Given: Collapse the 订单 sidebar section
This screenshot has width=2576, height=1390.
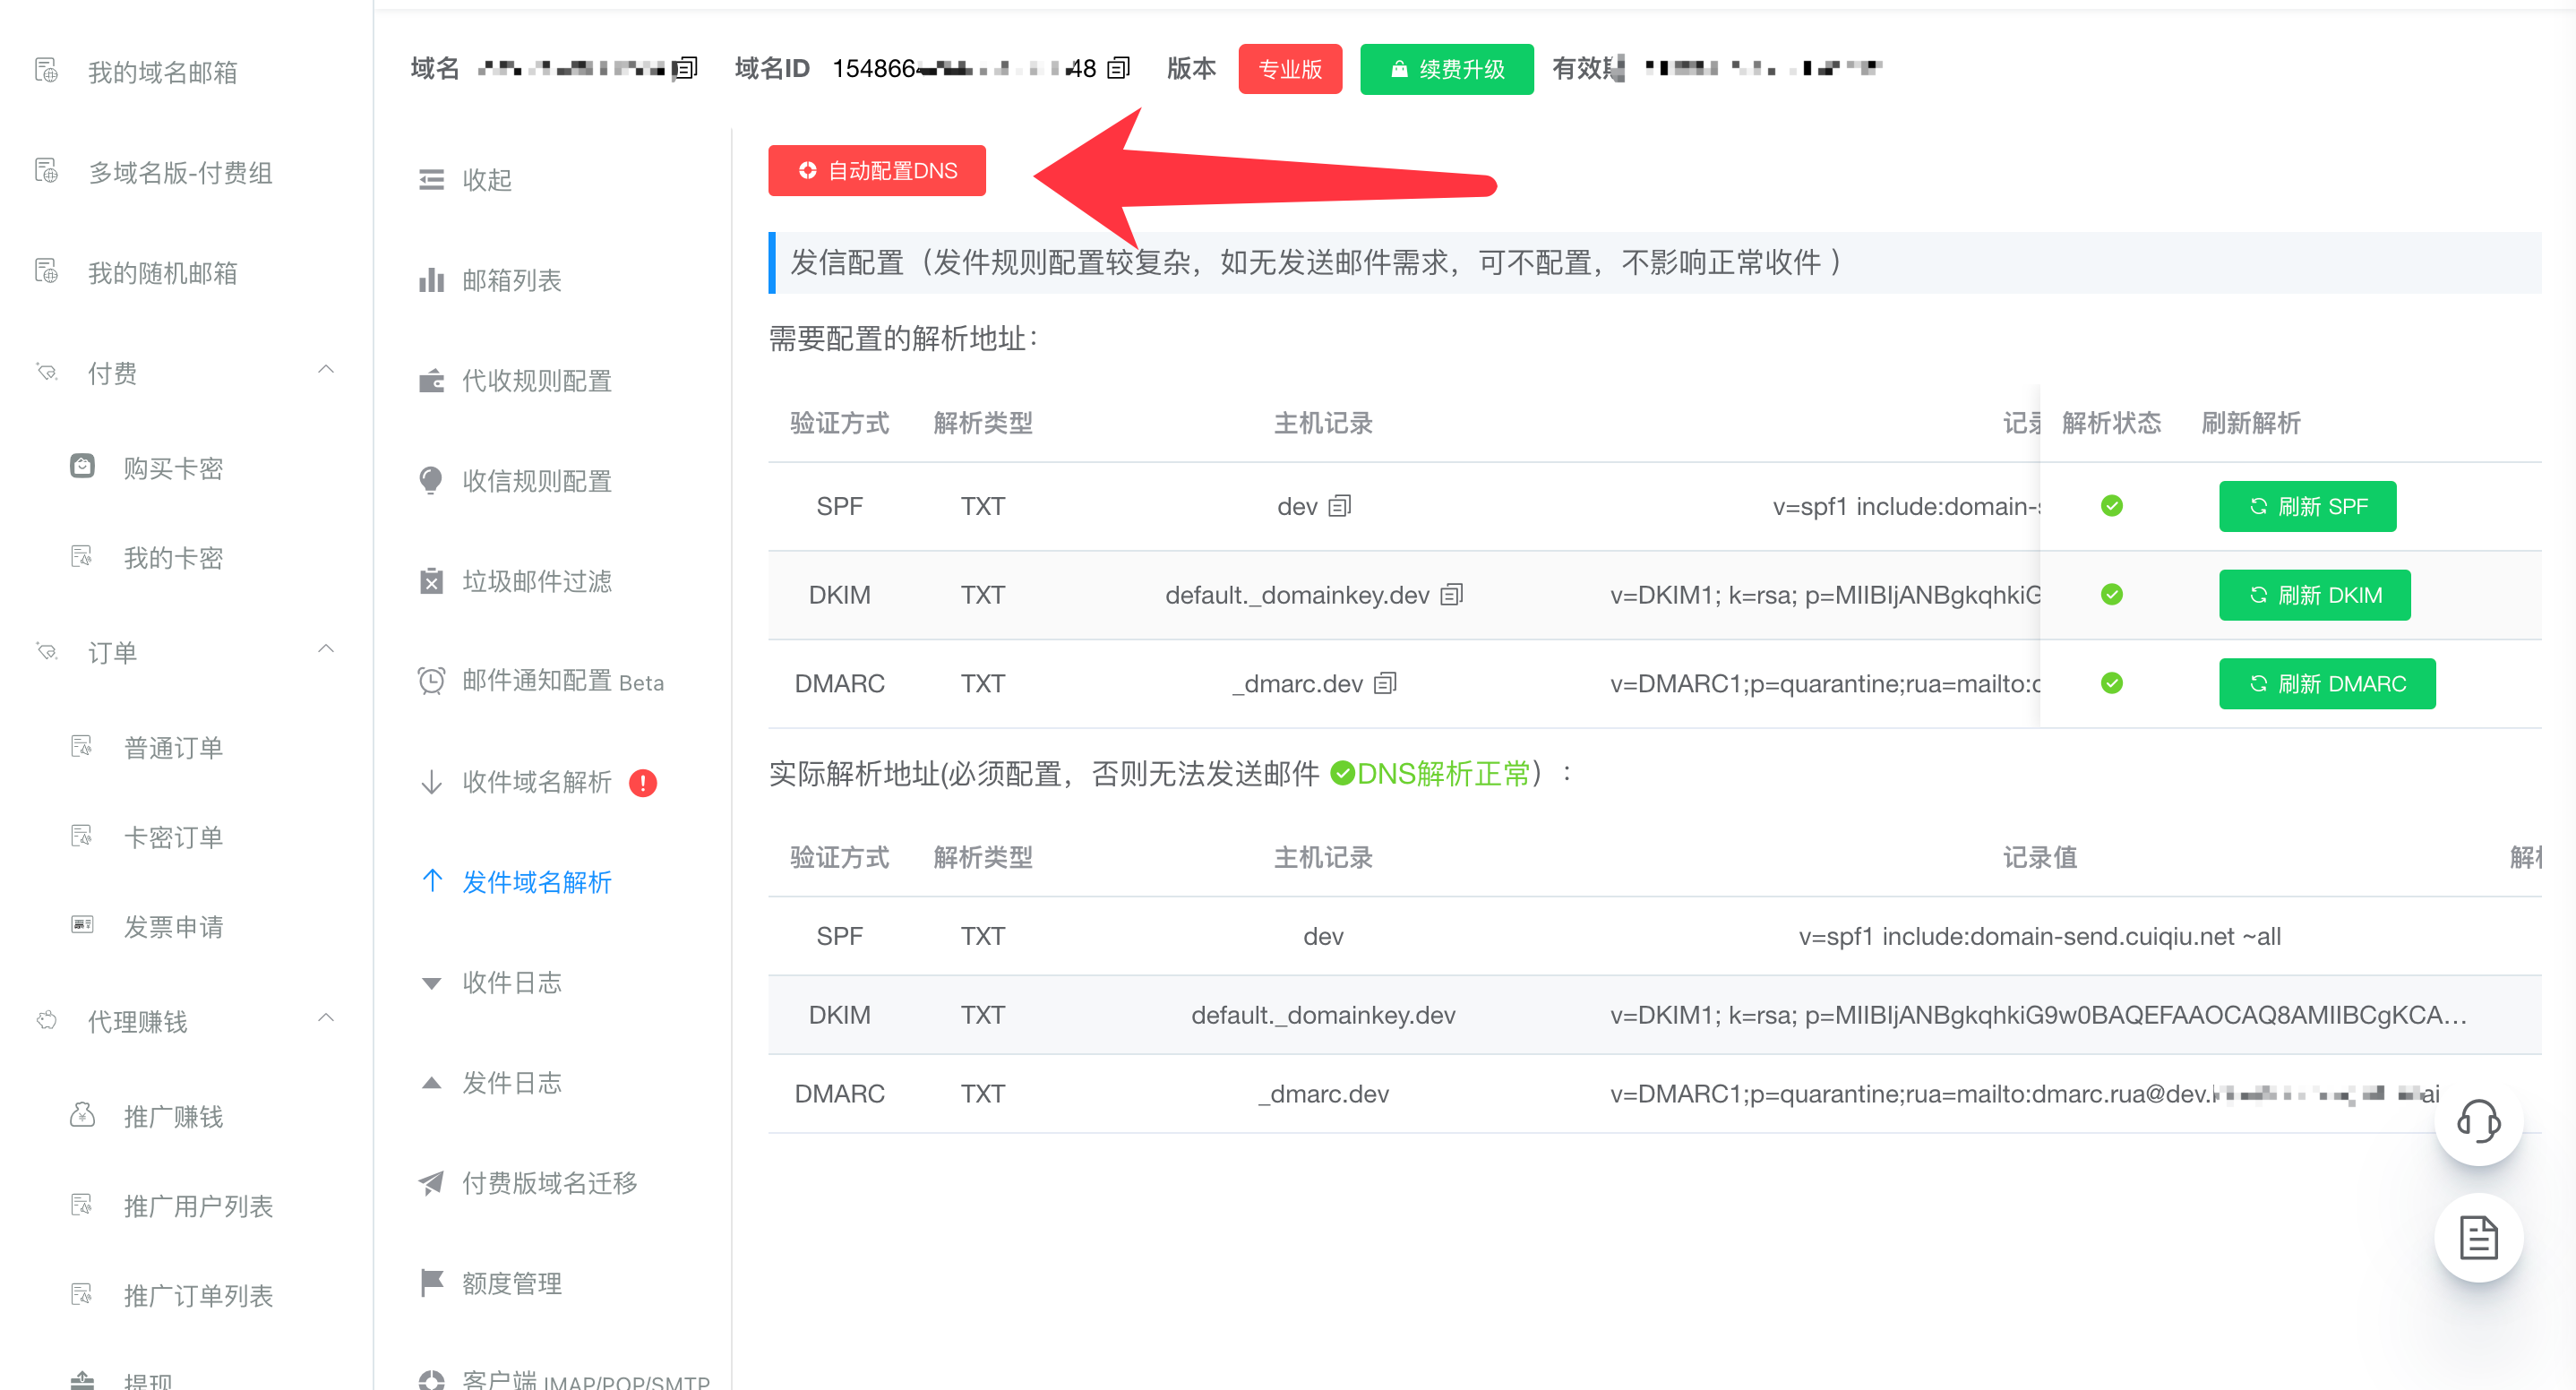Looking at the screenshot, I should 326,650.
